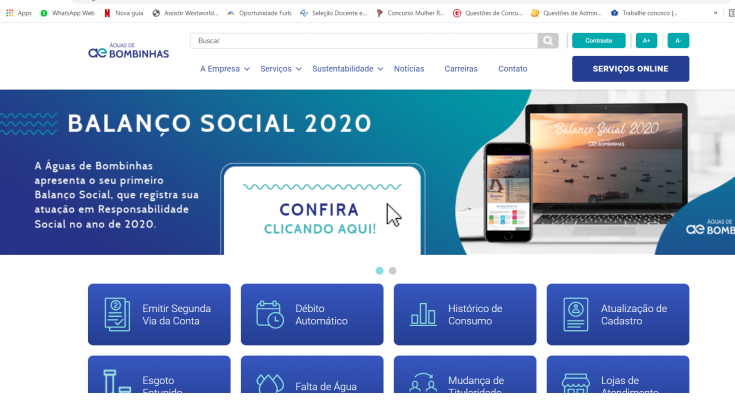This screenshot has height=400, width=735.
Task: Open Emitir Segunda Via da Conta icon
Action: click(x=117, y=314)
